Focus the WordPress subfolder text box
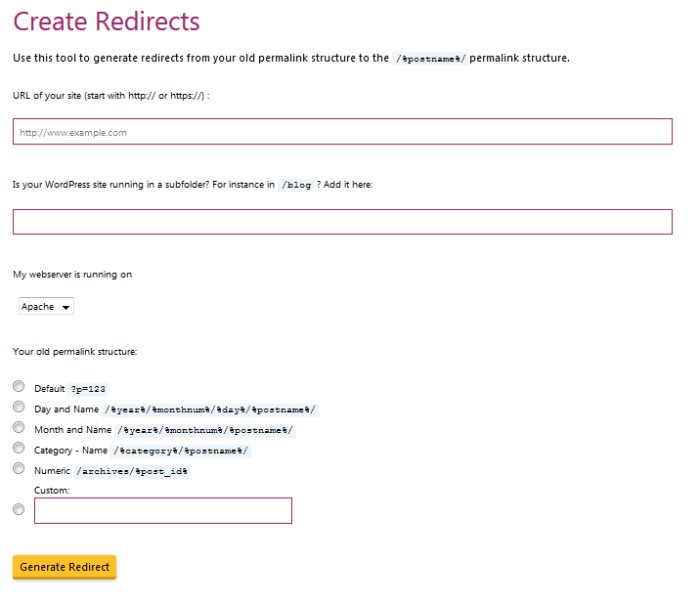700x604 pixels. click(x=342, y=222)
